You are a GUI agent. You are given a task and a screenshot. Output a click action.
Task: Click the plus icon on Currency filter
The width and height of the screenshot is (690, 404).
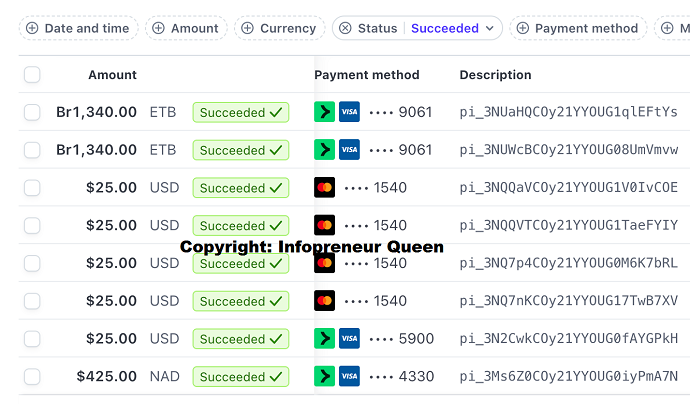[x=247, y=28]
